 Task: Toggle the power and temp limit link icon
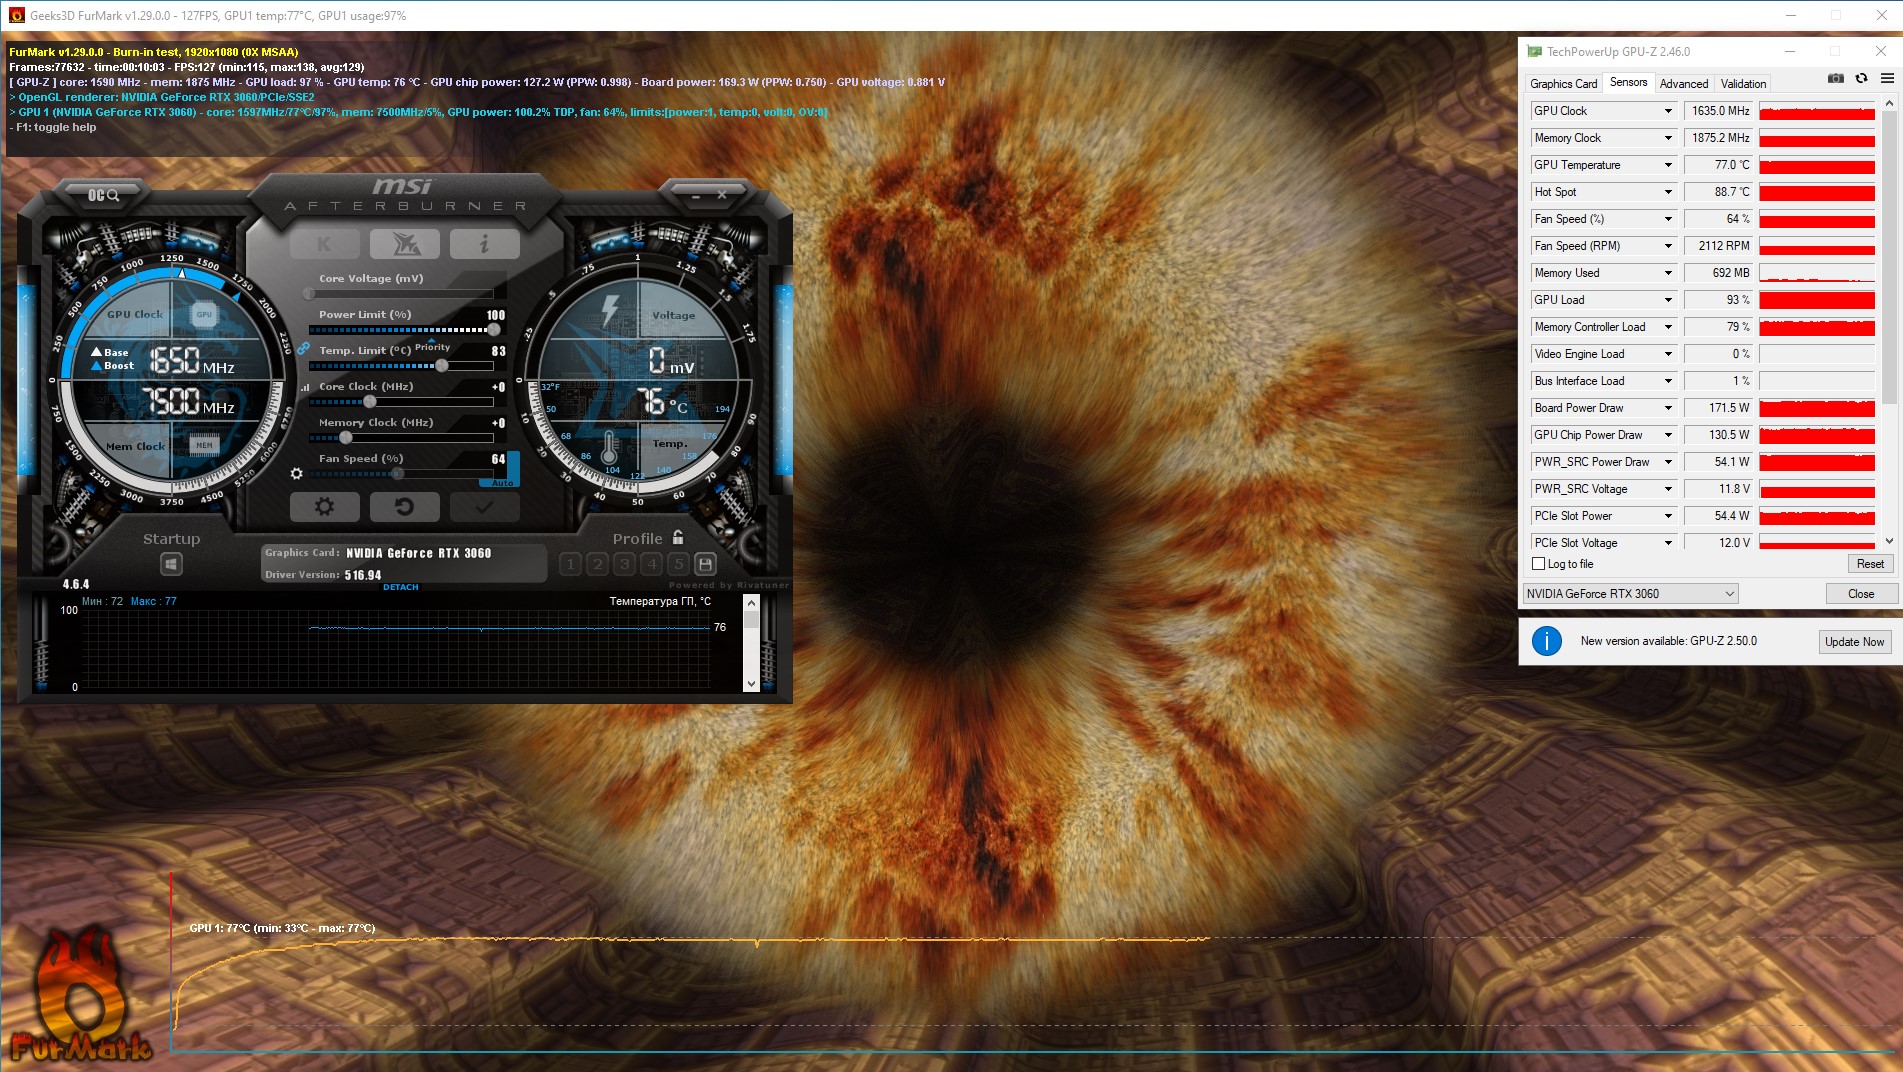point(303,348)
